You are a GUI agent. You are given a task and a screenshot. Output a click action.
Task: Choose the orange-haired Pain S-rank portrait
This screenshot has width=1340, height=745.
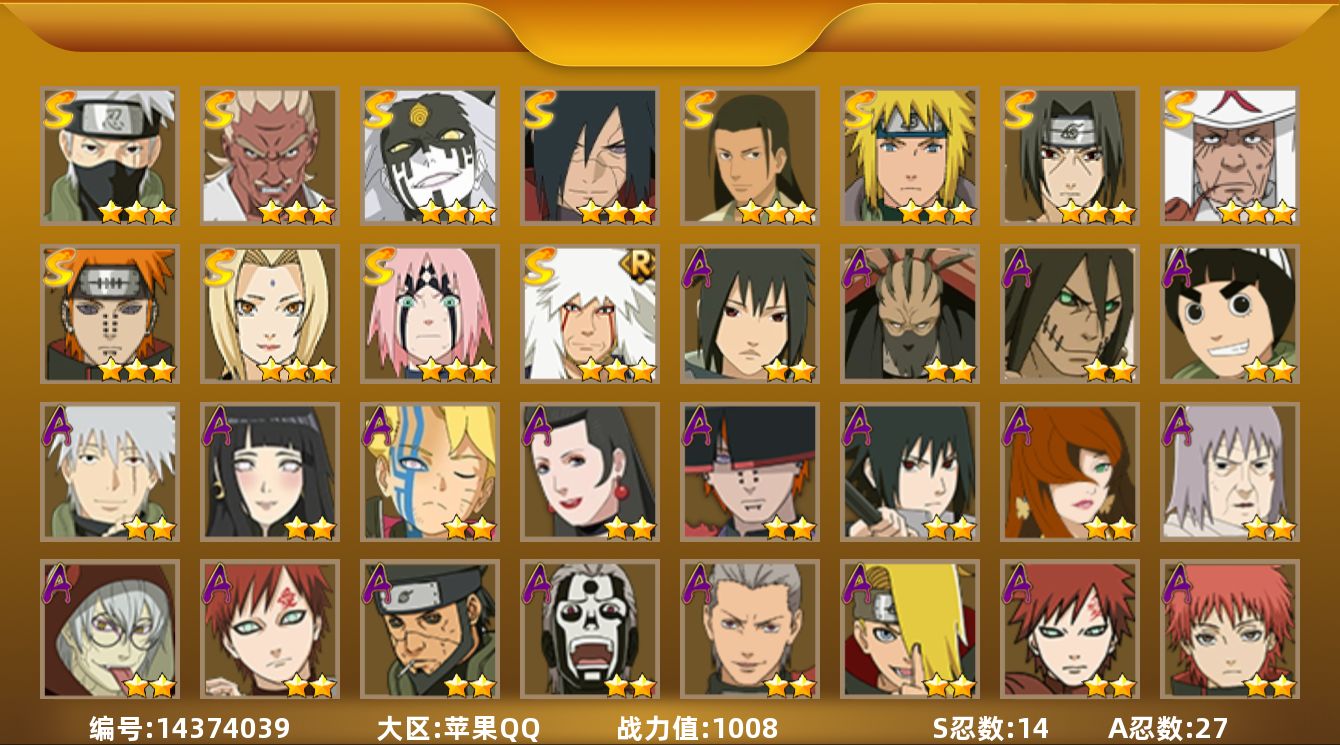click(109, 314)
